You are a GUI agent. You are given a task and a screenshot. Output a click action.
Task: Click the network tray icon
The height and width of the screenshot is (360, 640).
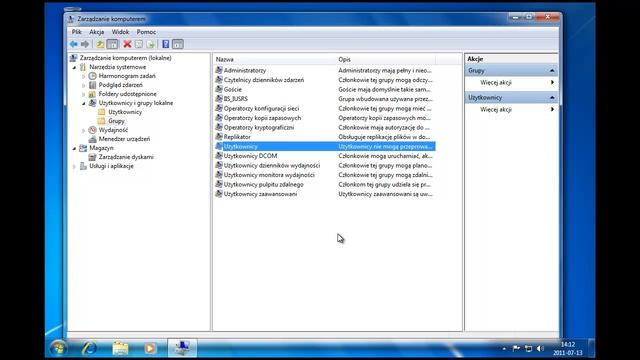coord(528,348)
